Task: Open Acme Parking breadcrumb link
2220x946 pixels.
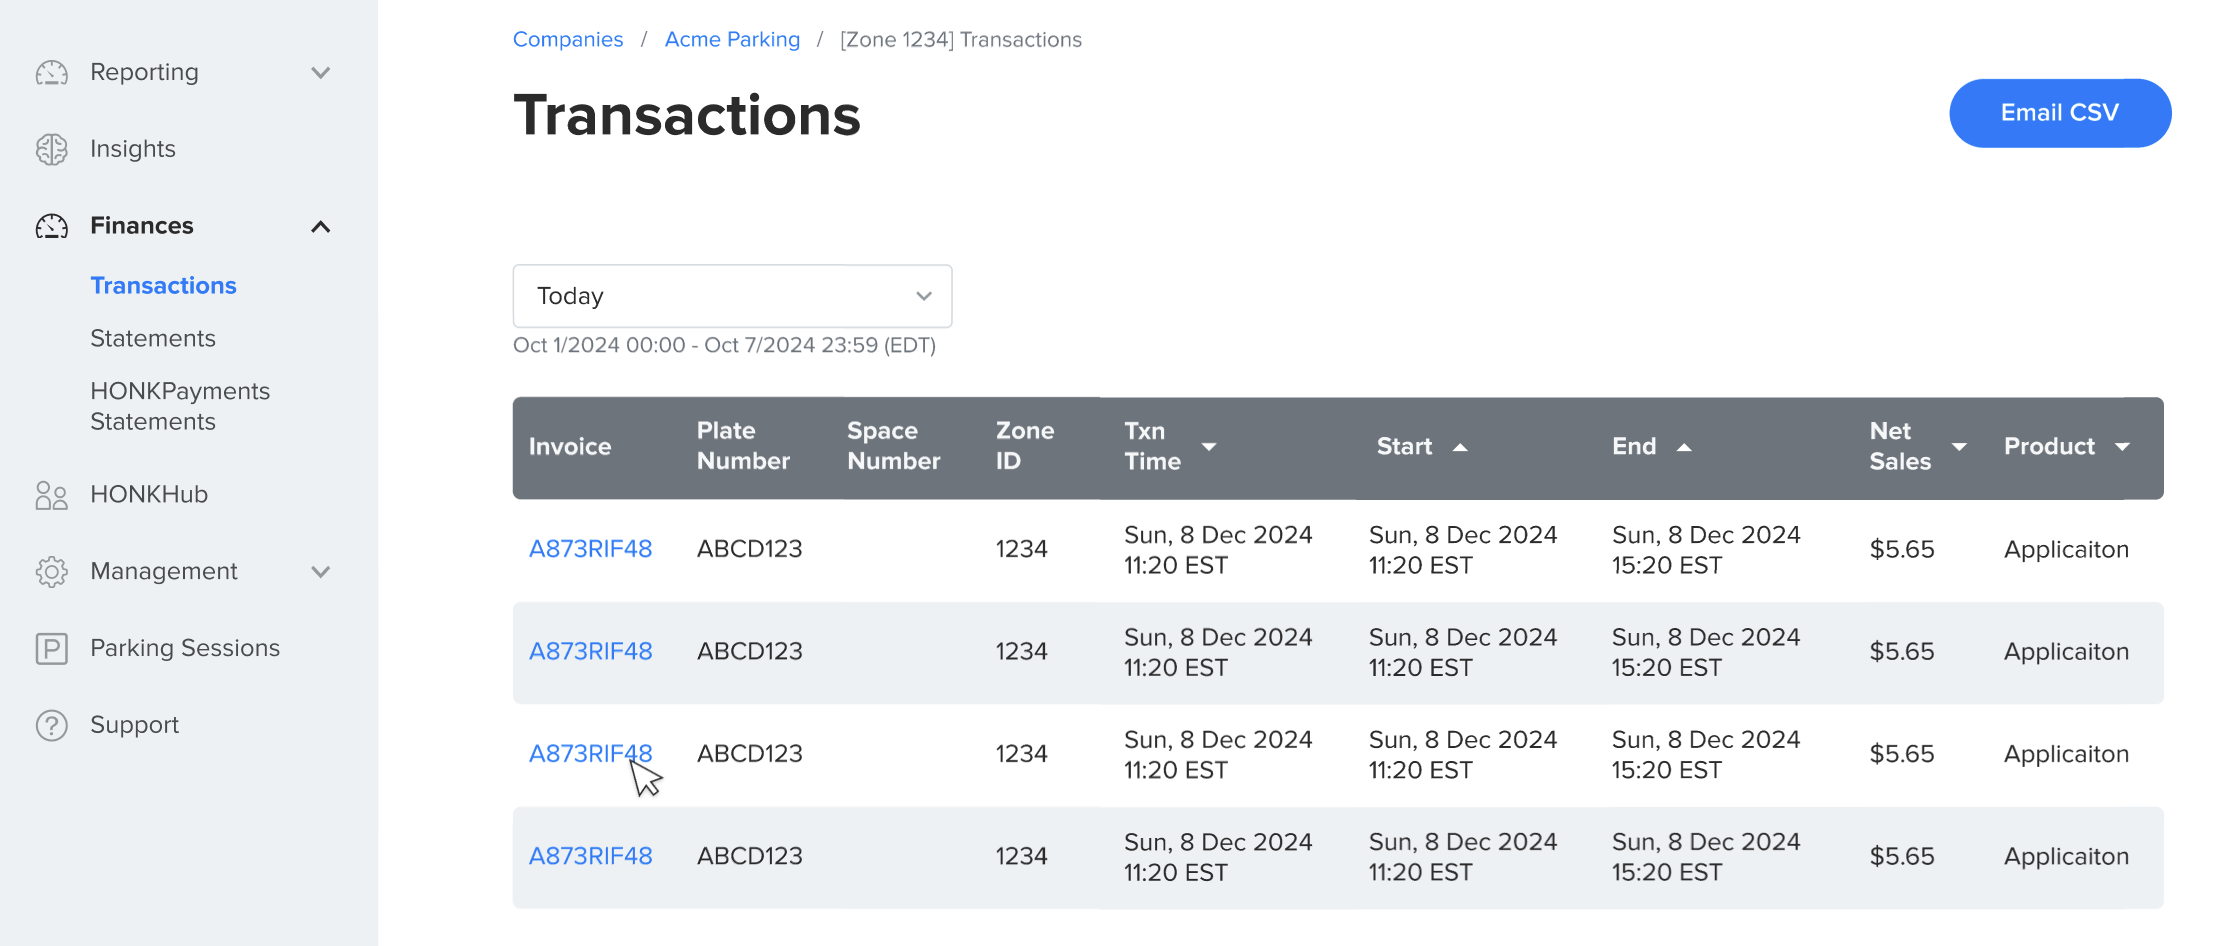Action: click(x=732, y=40)
